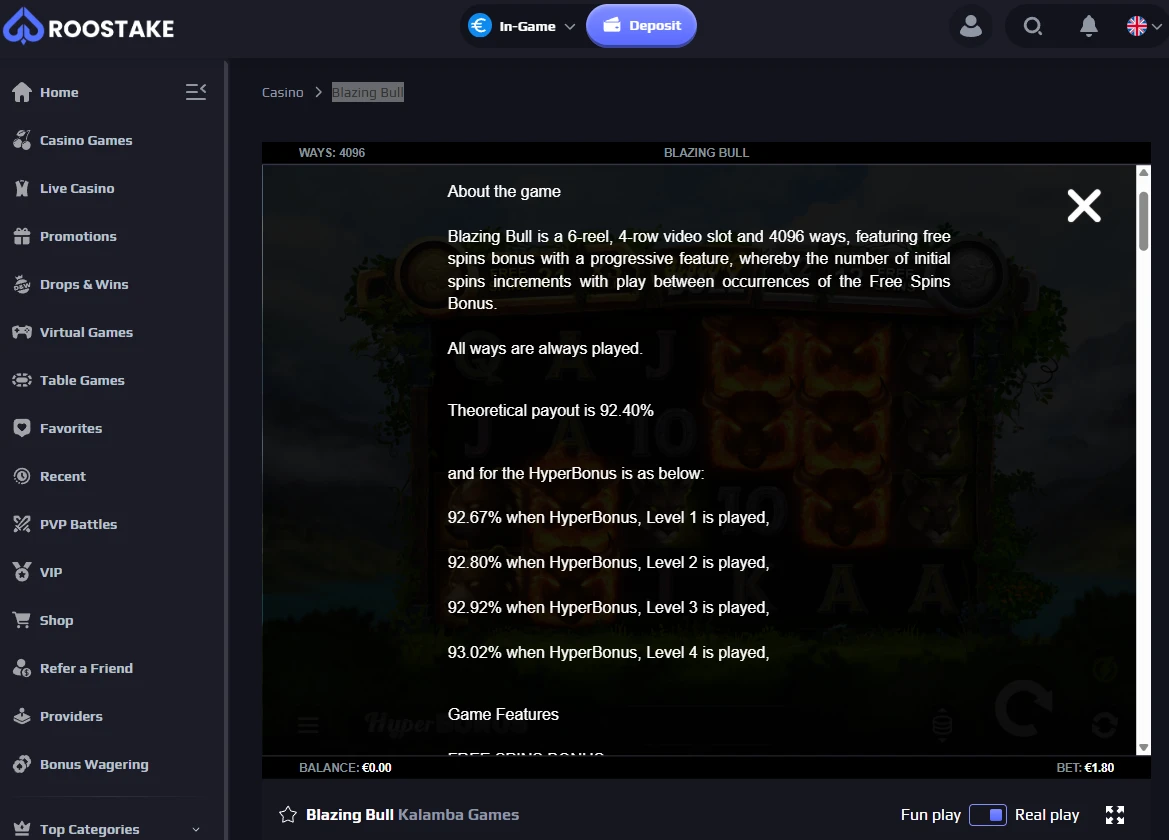The width and height of the screenshot is (1169, 840).
Task: Click the Bonus Wagering icon
Action: (x=22, y=764)
